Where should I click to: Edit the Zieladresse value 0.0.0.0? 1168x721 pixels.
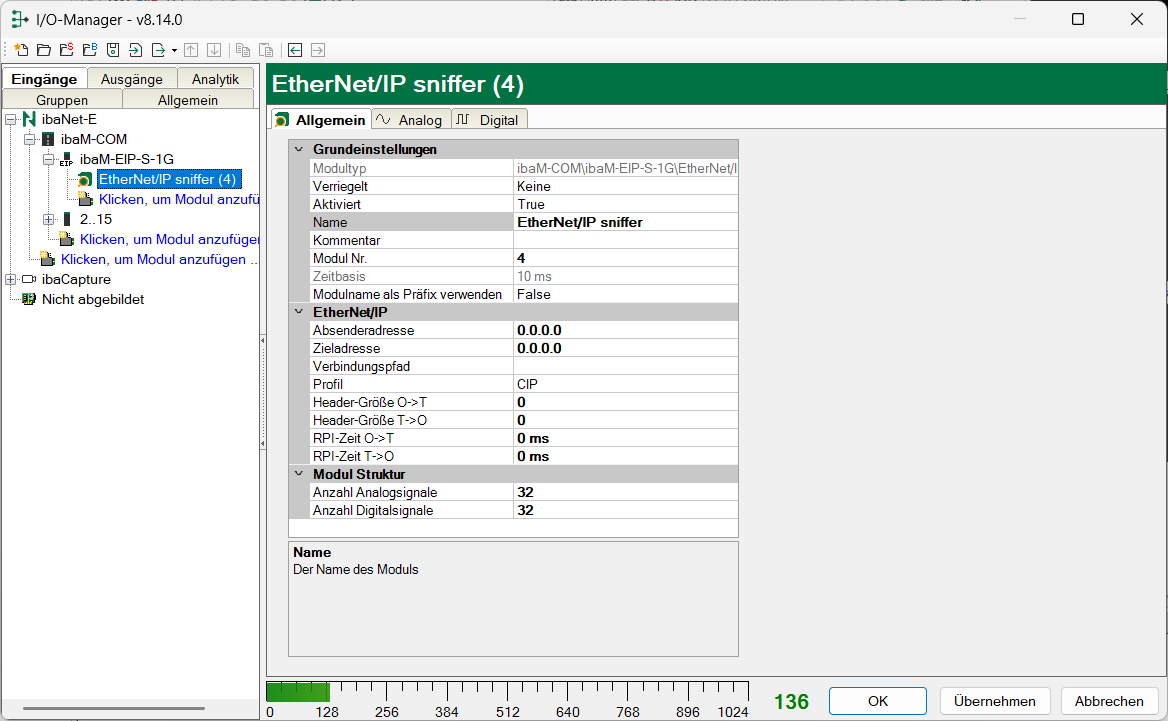click(626, 348)
